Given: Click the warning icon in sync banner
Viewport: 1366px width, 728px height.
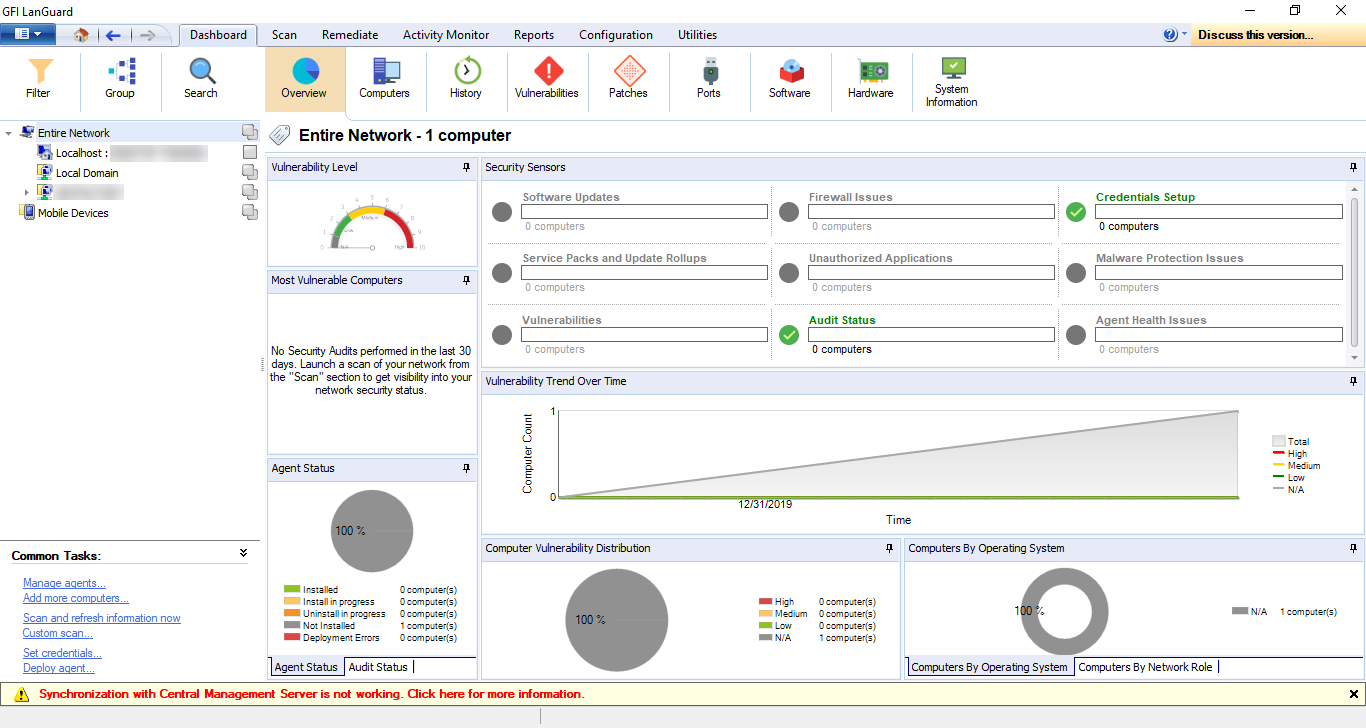Looking at the screenshot, I should tap(19, 694).
